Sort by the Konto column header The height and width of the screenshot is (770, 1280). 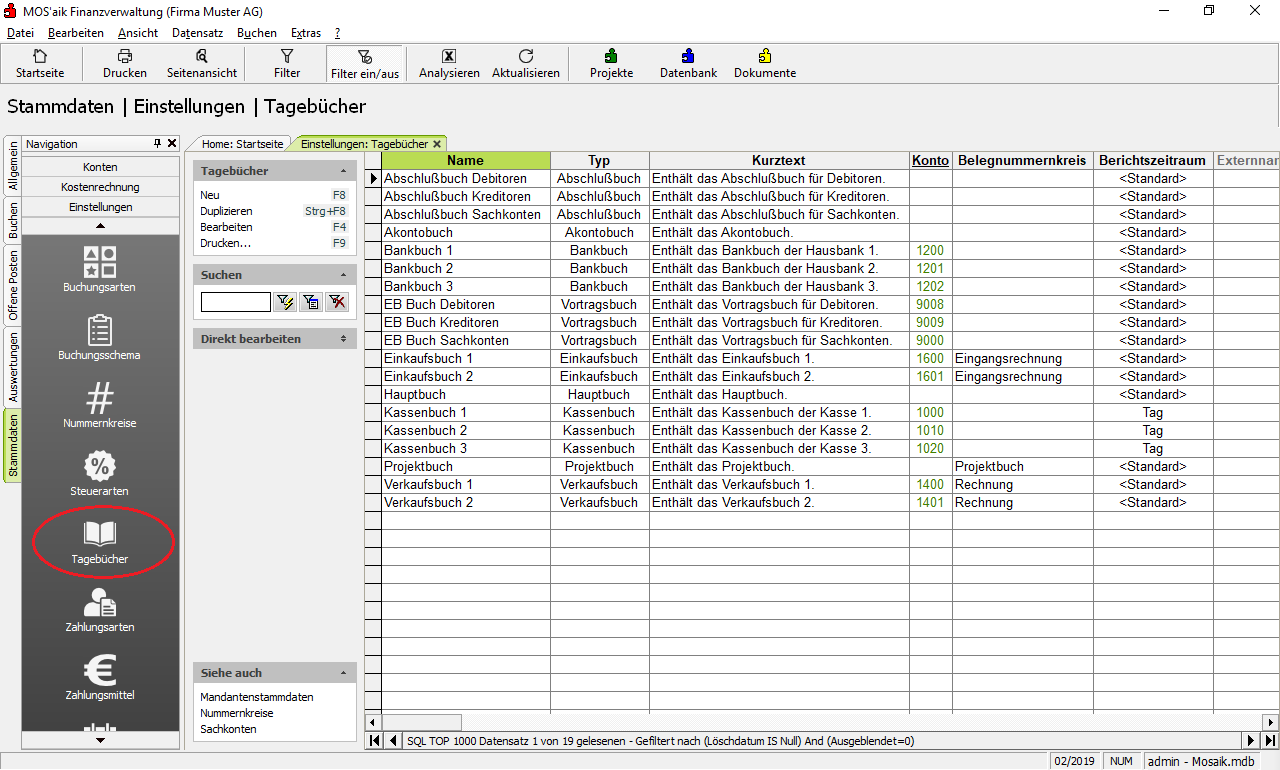tap(930, 160)
